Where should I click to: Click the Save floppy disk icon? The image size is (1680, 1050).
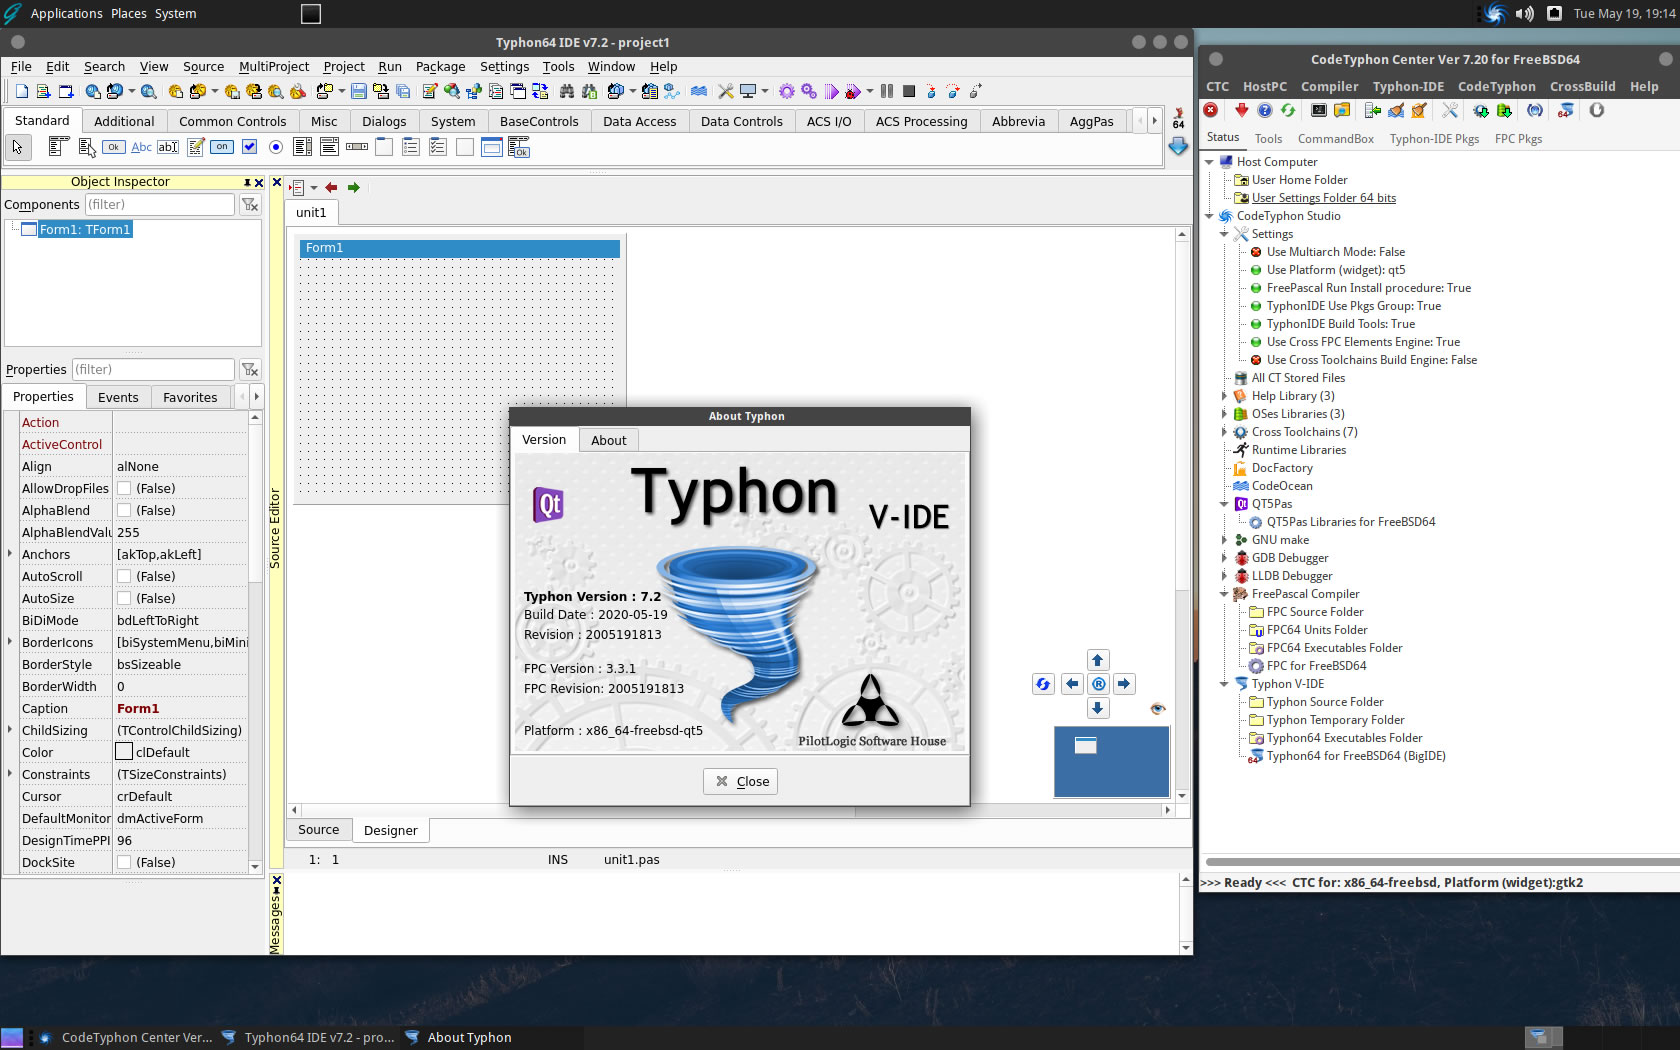coord(358,91)
